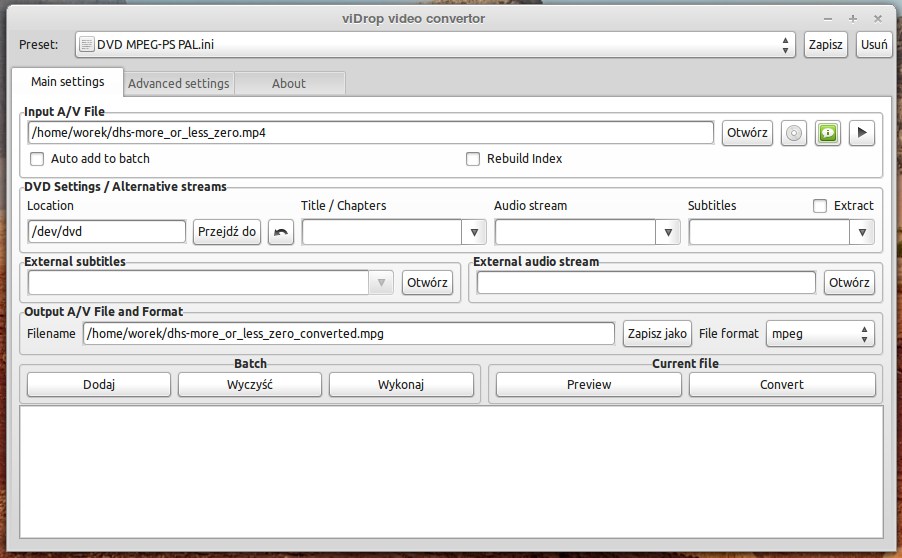The image size is (902, 558).
Task: Switch to the Advanced settings tab
Action: [178, 83]
